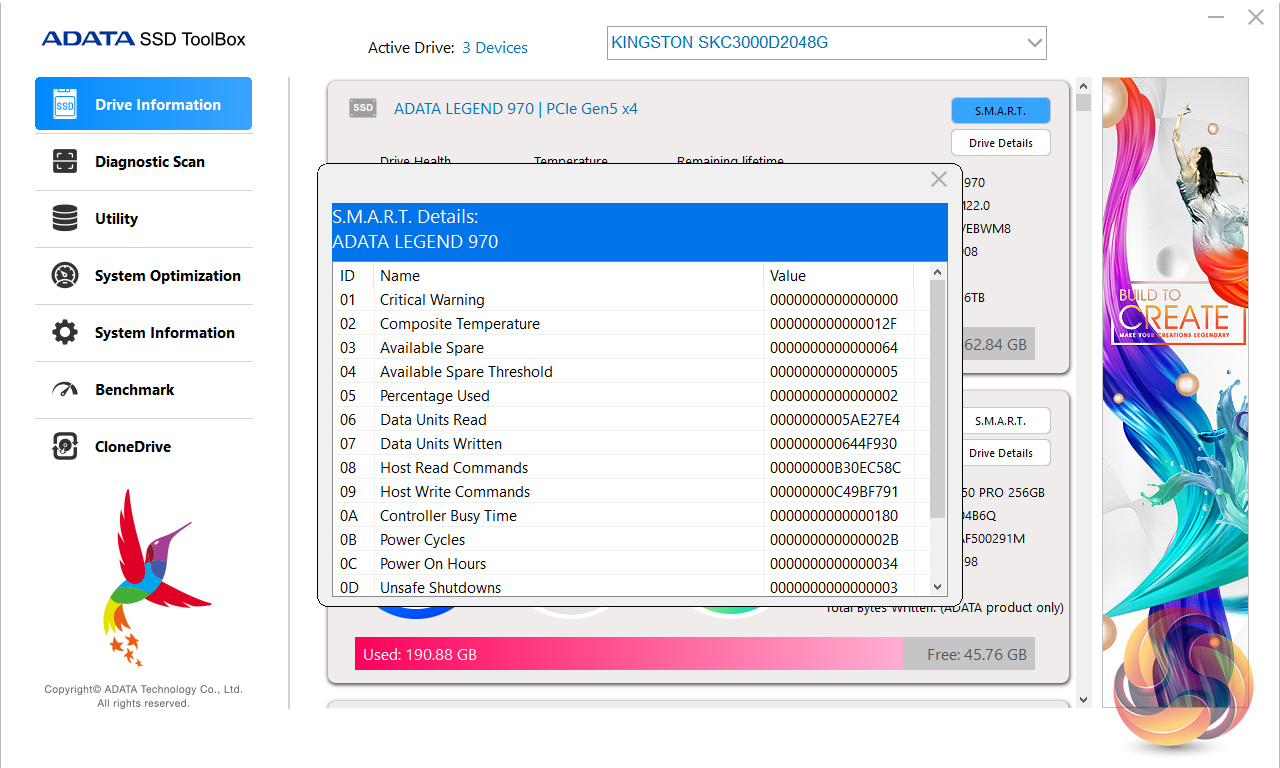The image size is (1280, 768).
Task: Click the Utility database icon
Action: (64, 218)
